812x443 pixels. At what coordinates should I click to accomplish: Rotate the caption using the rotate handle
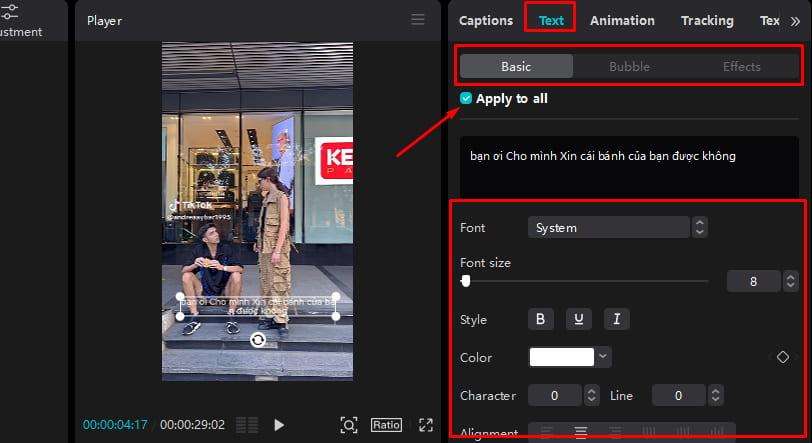coord(257,340)
